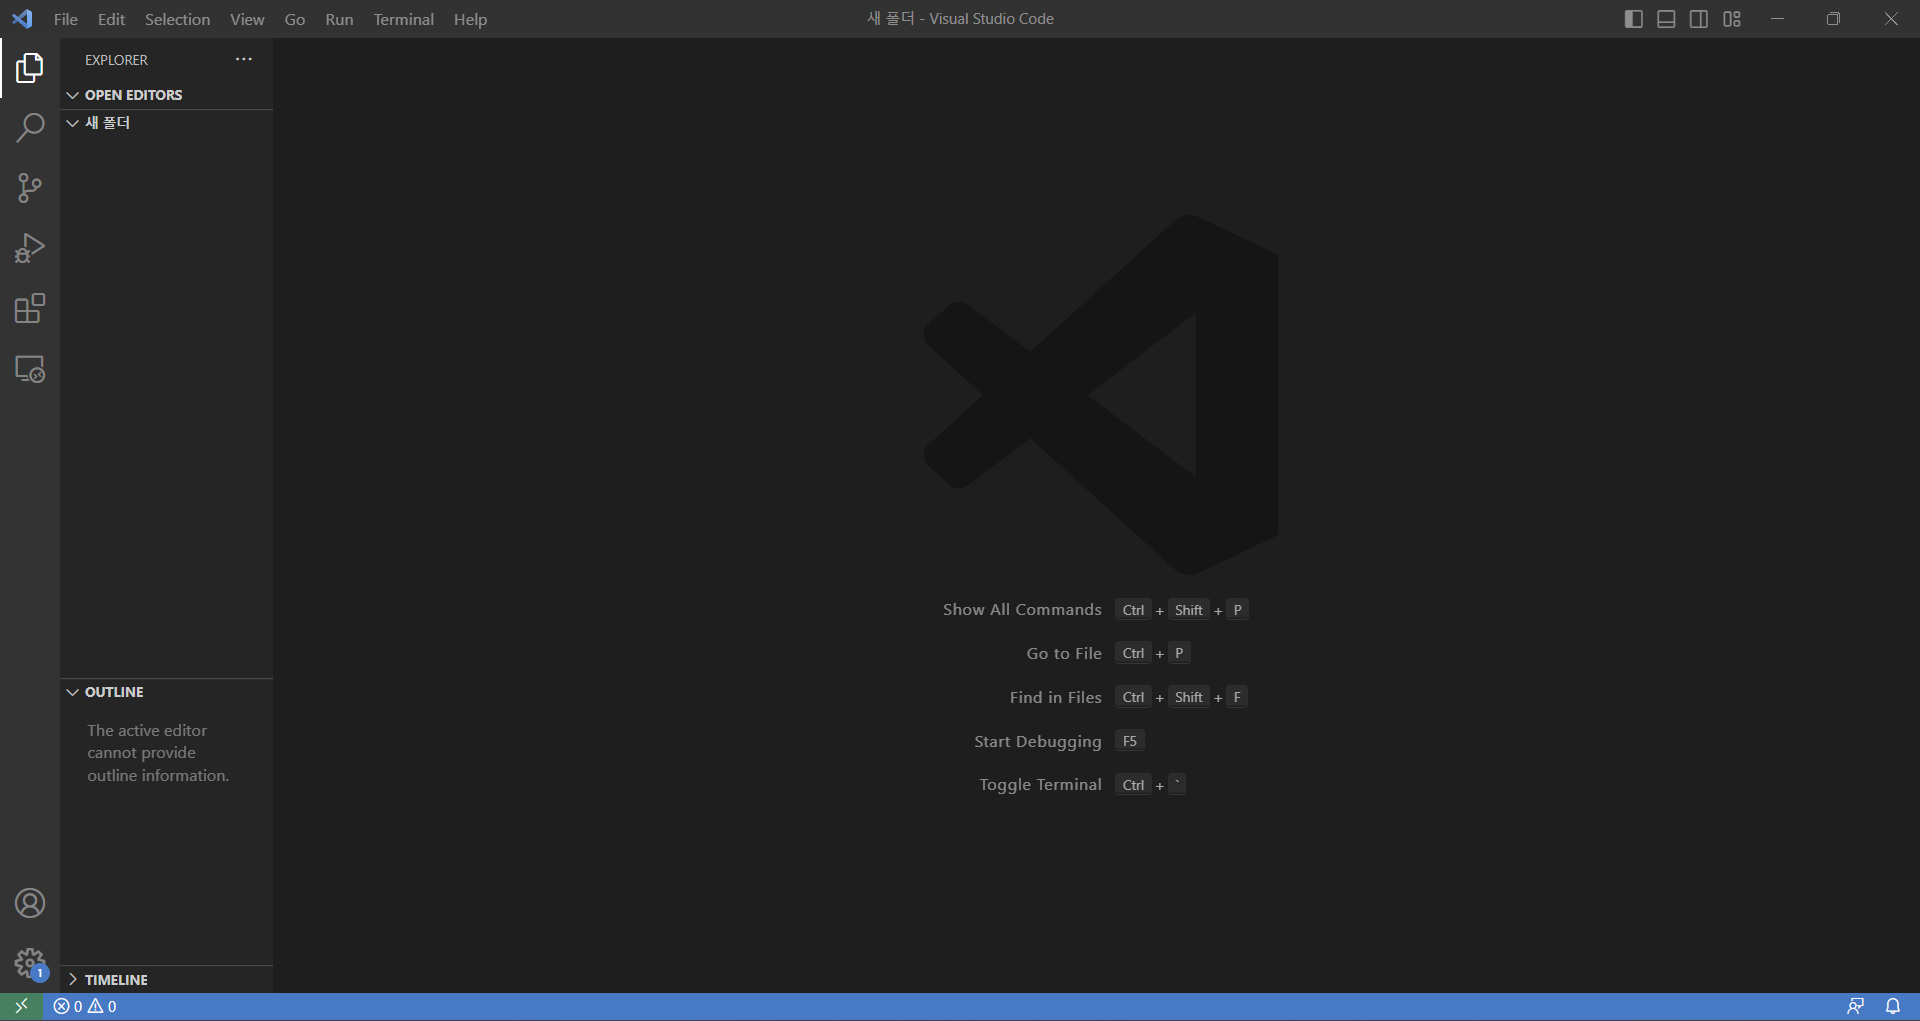Screen dimensions: 1920x1021
Task: Open the Help menu
Action: 470,19
